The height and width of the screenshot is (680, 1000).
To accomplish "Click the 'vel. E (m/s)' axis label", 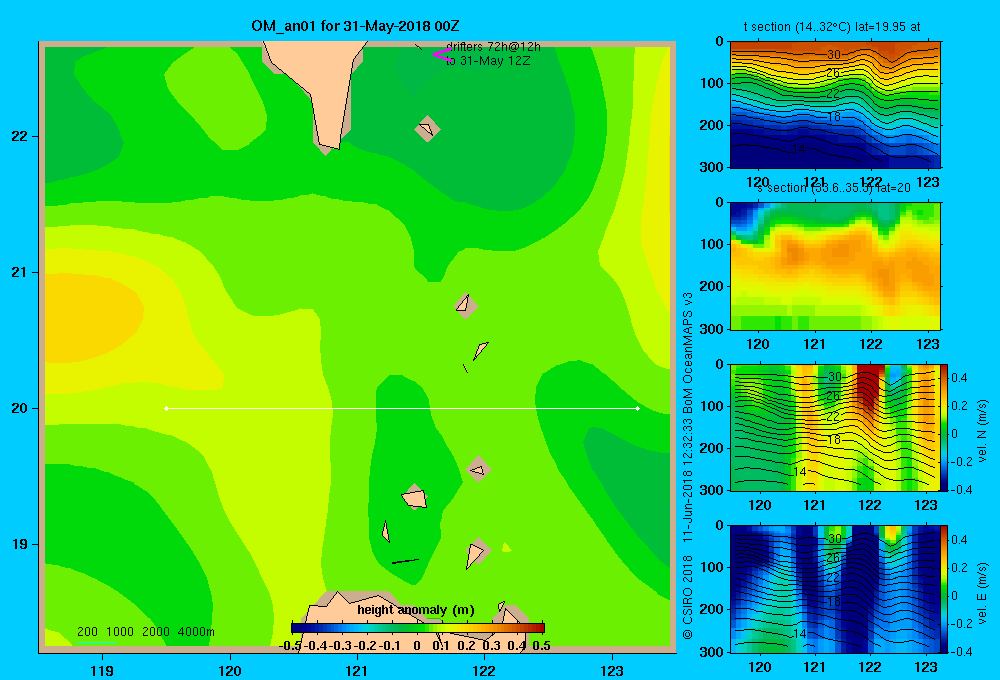I will click(x=982, y=592).
